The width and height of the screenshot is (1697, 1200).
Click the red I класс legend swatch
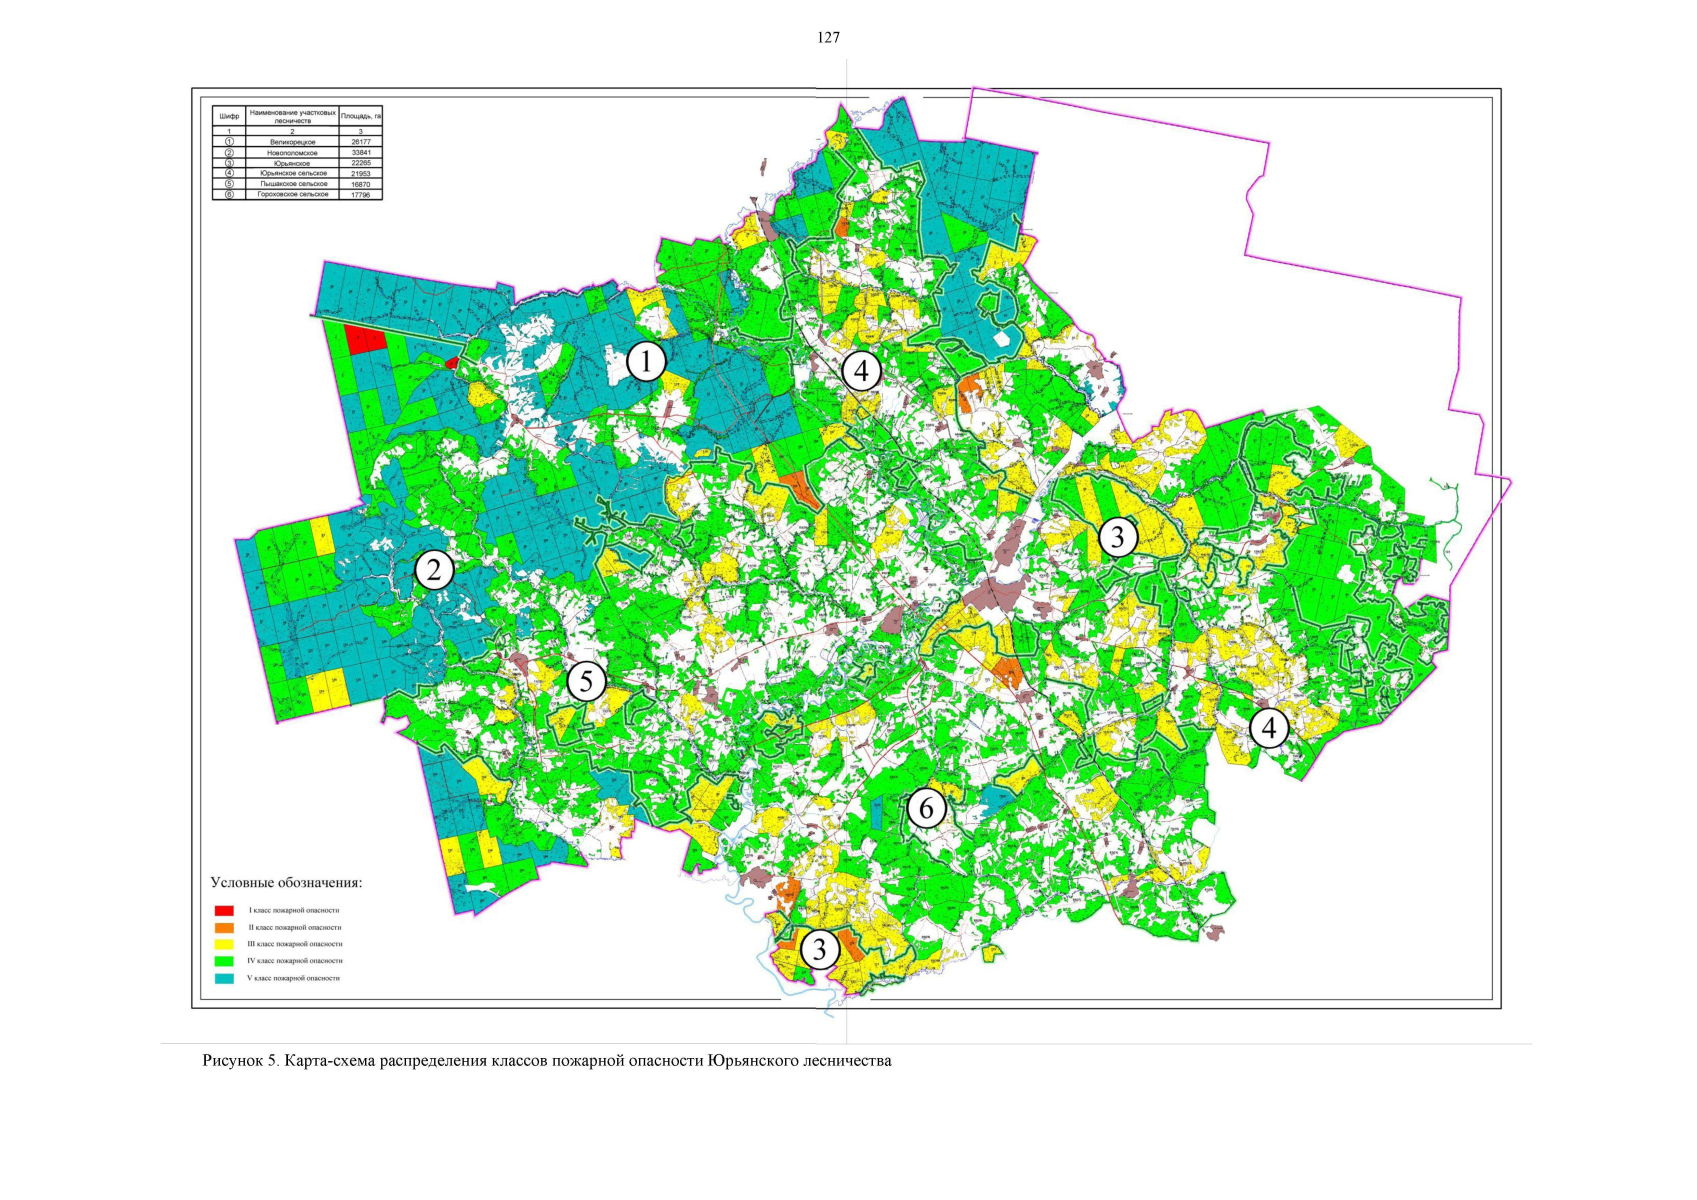click(224, 911)
